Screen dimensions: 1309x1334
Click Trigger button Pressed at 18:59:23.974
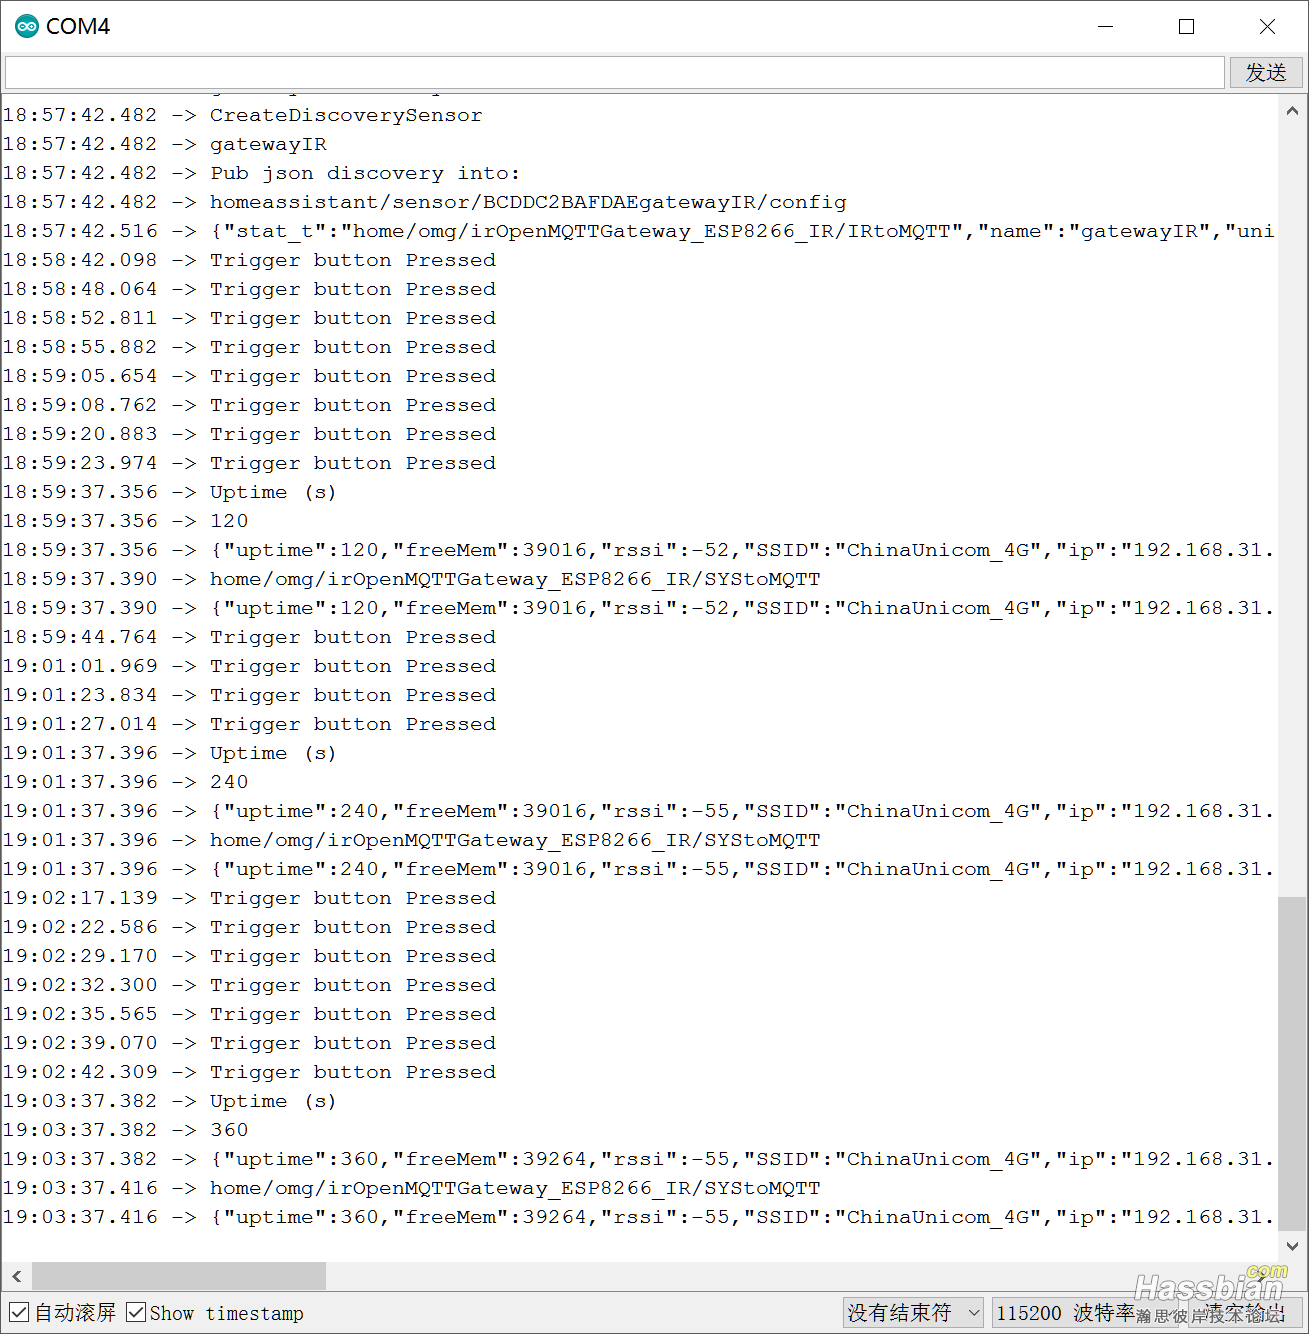249,463
